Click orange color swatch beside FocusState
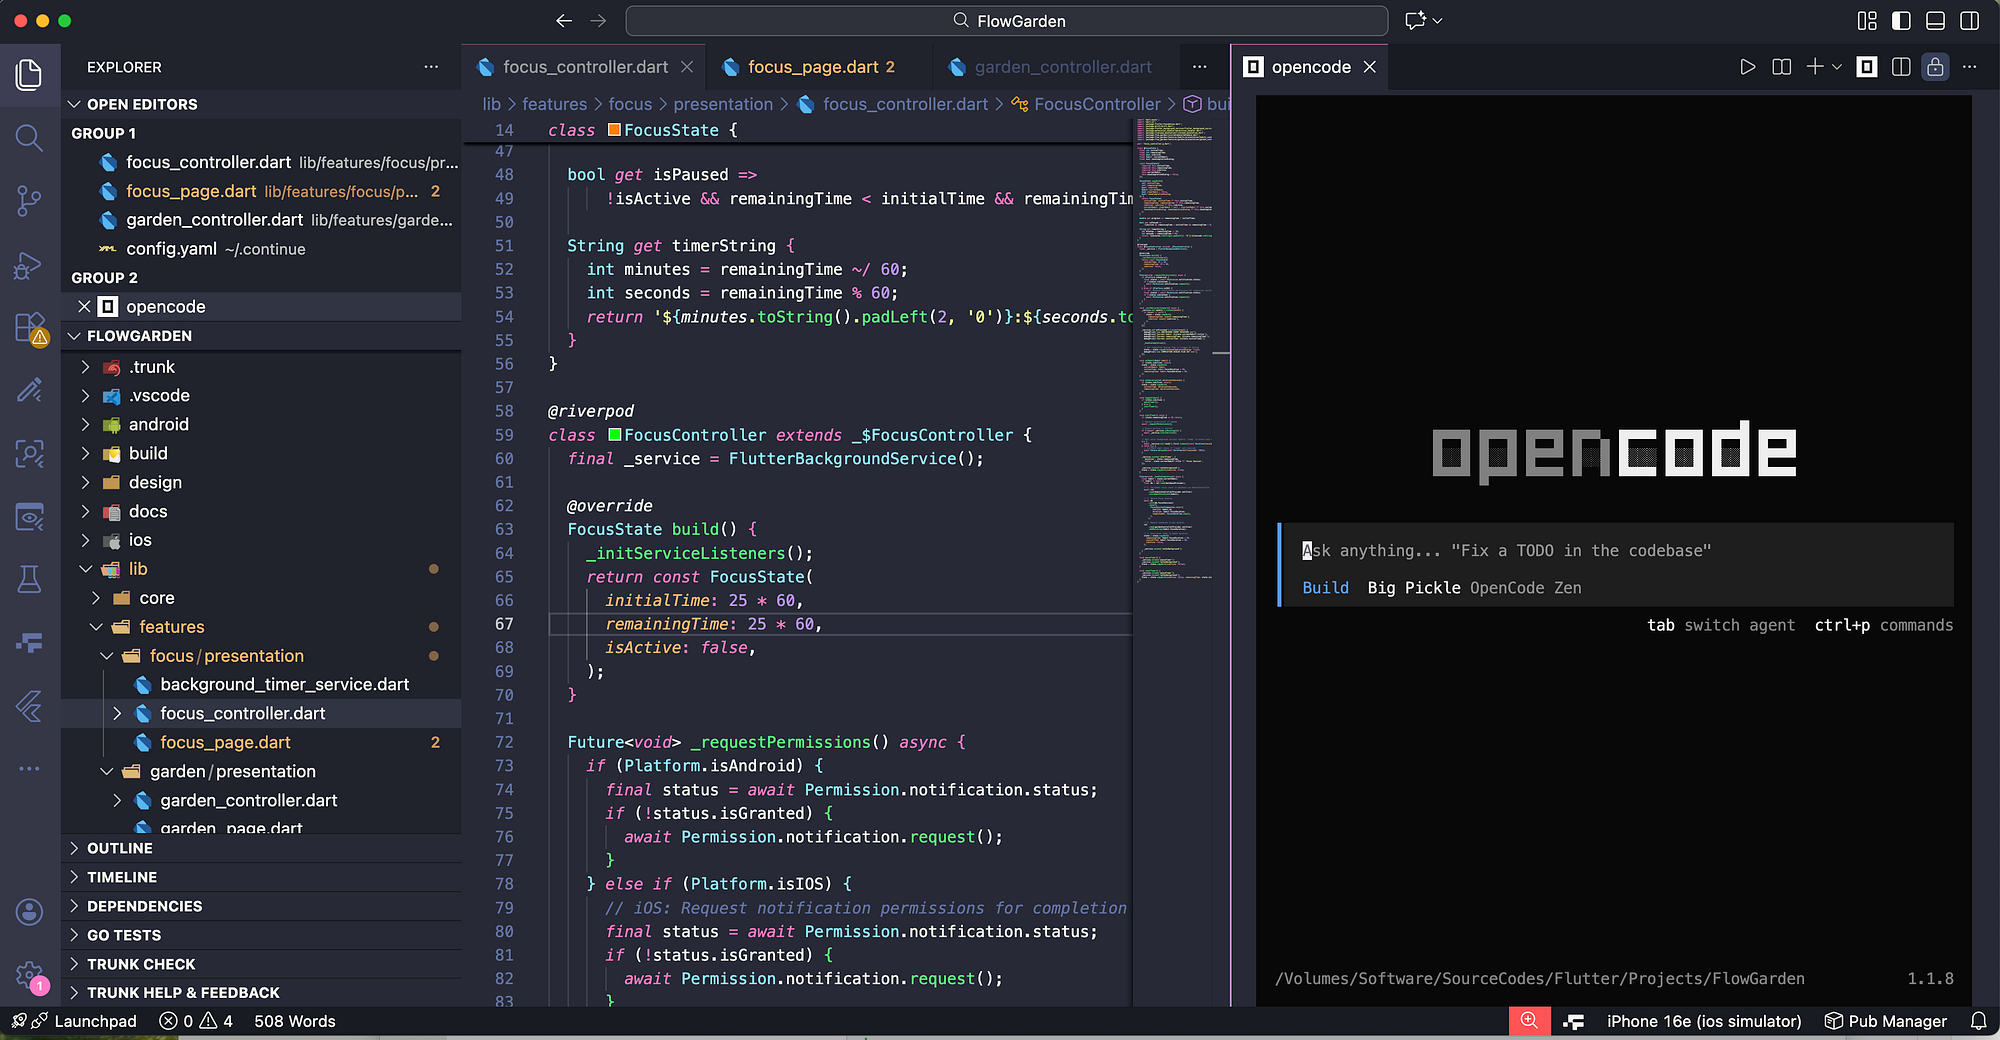Viewport: 2000px width, 1040px height. click(x=615, y=130)
